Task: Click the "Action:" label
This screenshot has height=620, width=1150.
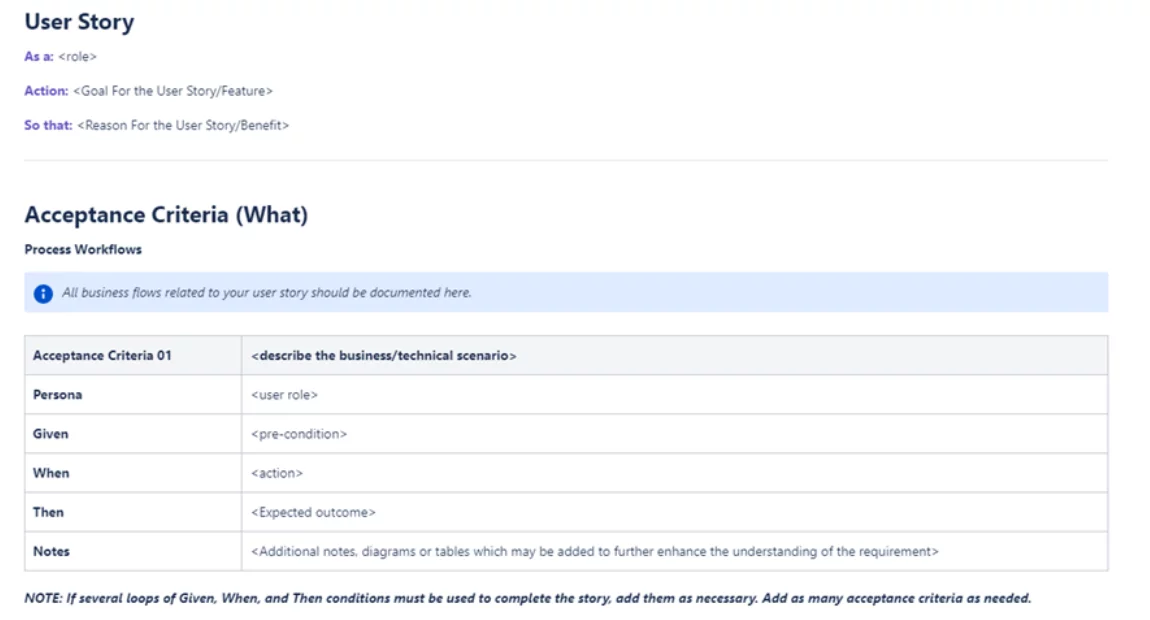Action: tap(46, 91)
